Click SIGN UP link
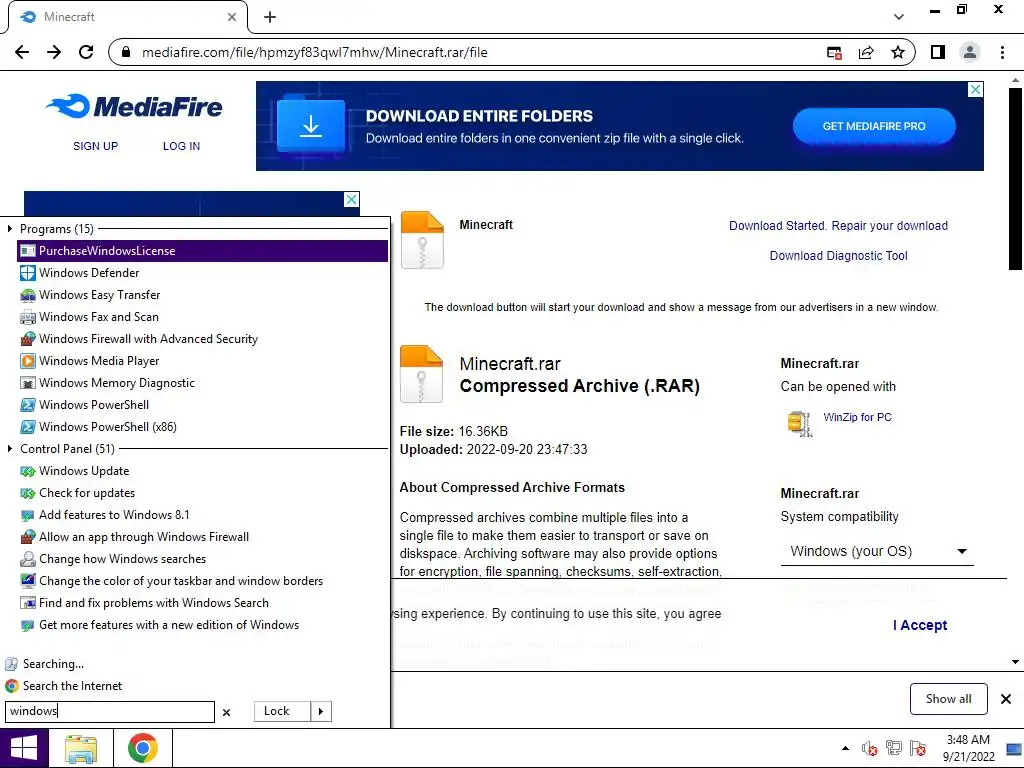 pos(95,146)
